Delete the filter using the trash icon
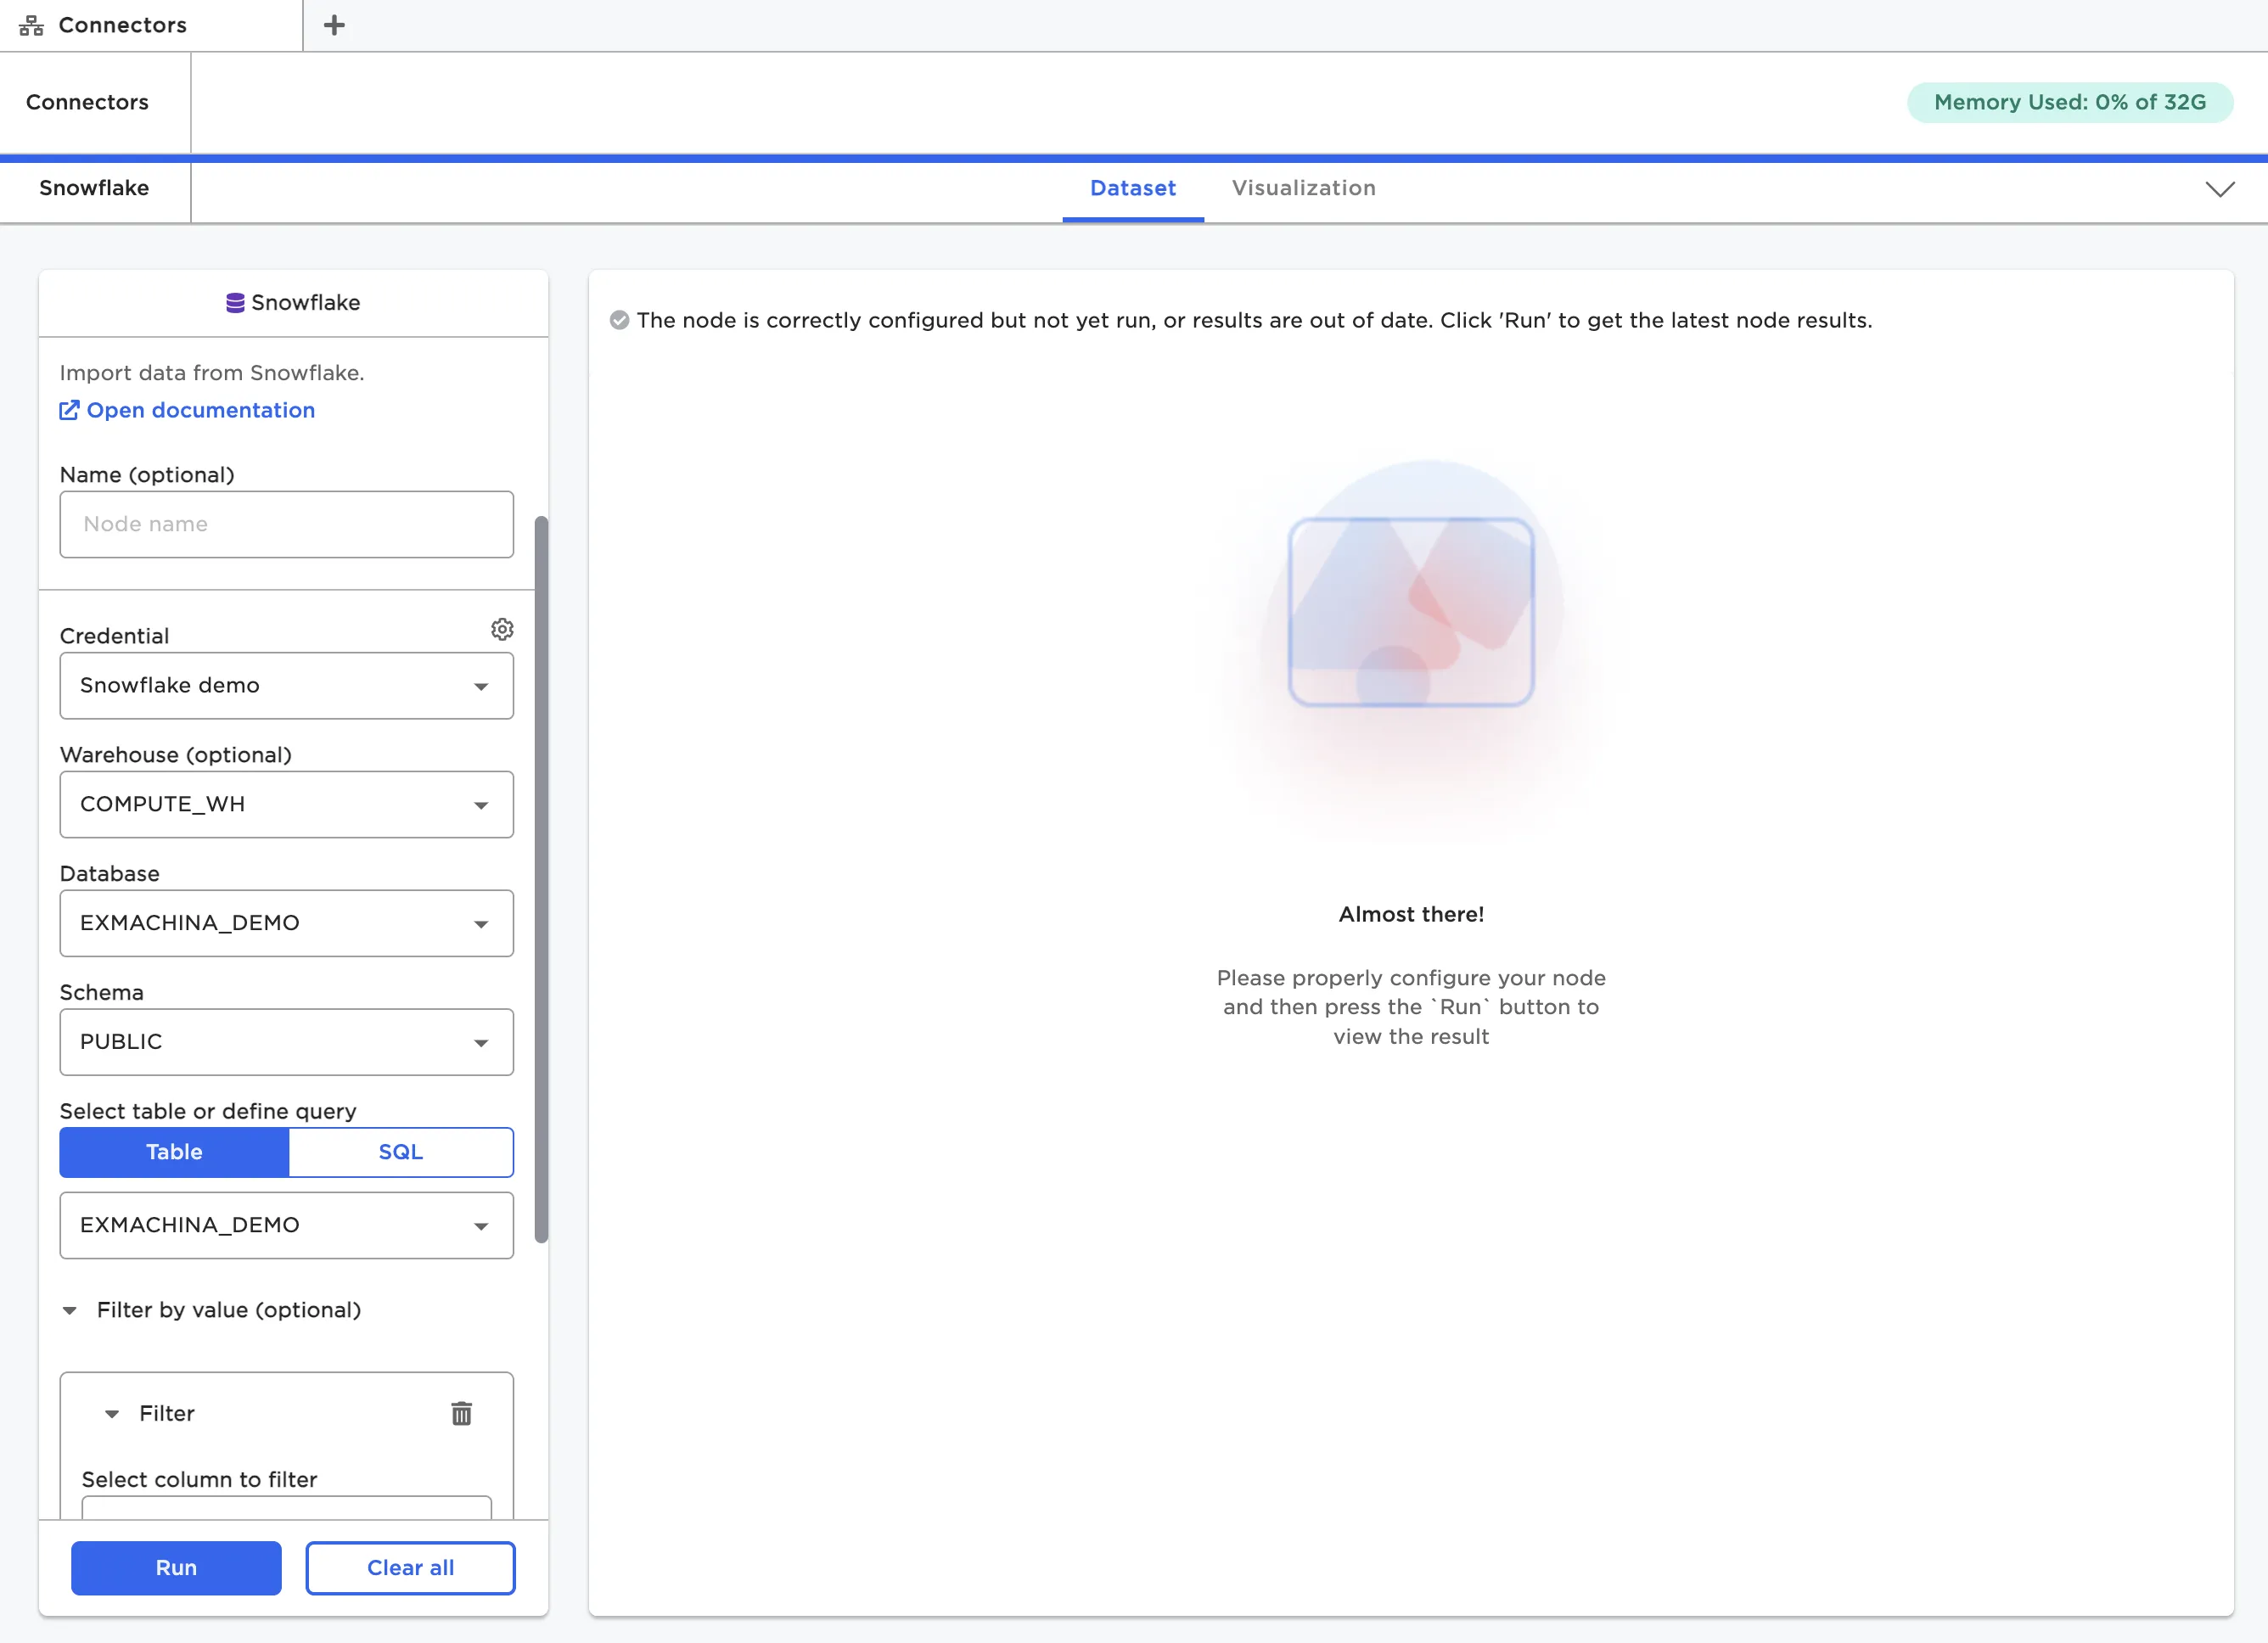Image resolution: width=2268 pixels, height=1643 pixels. (461, 1413)
